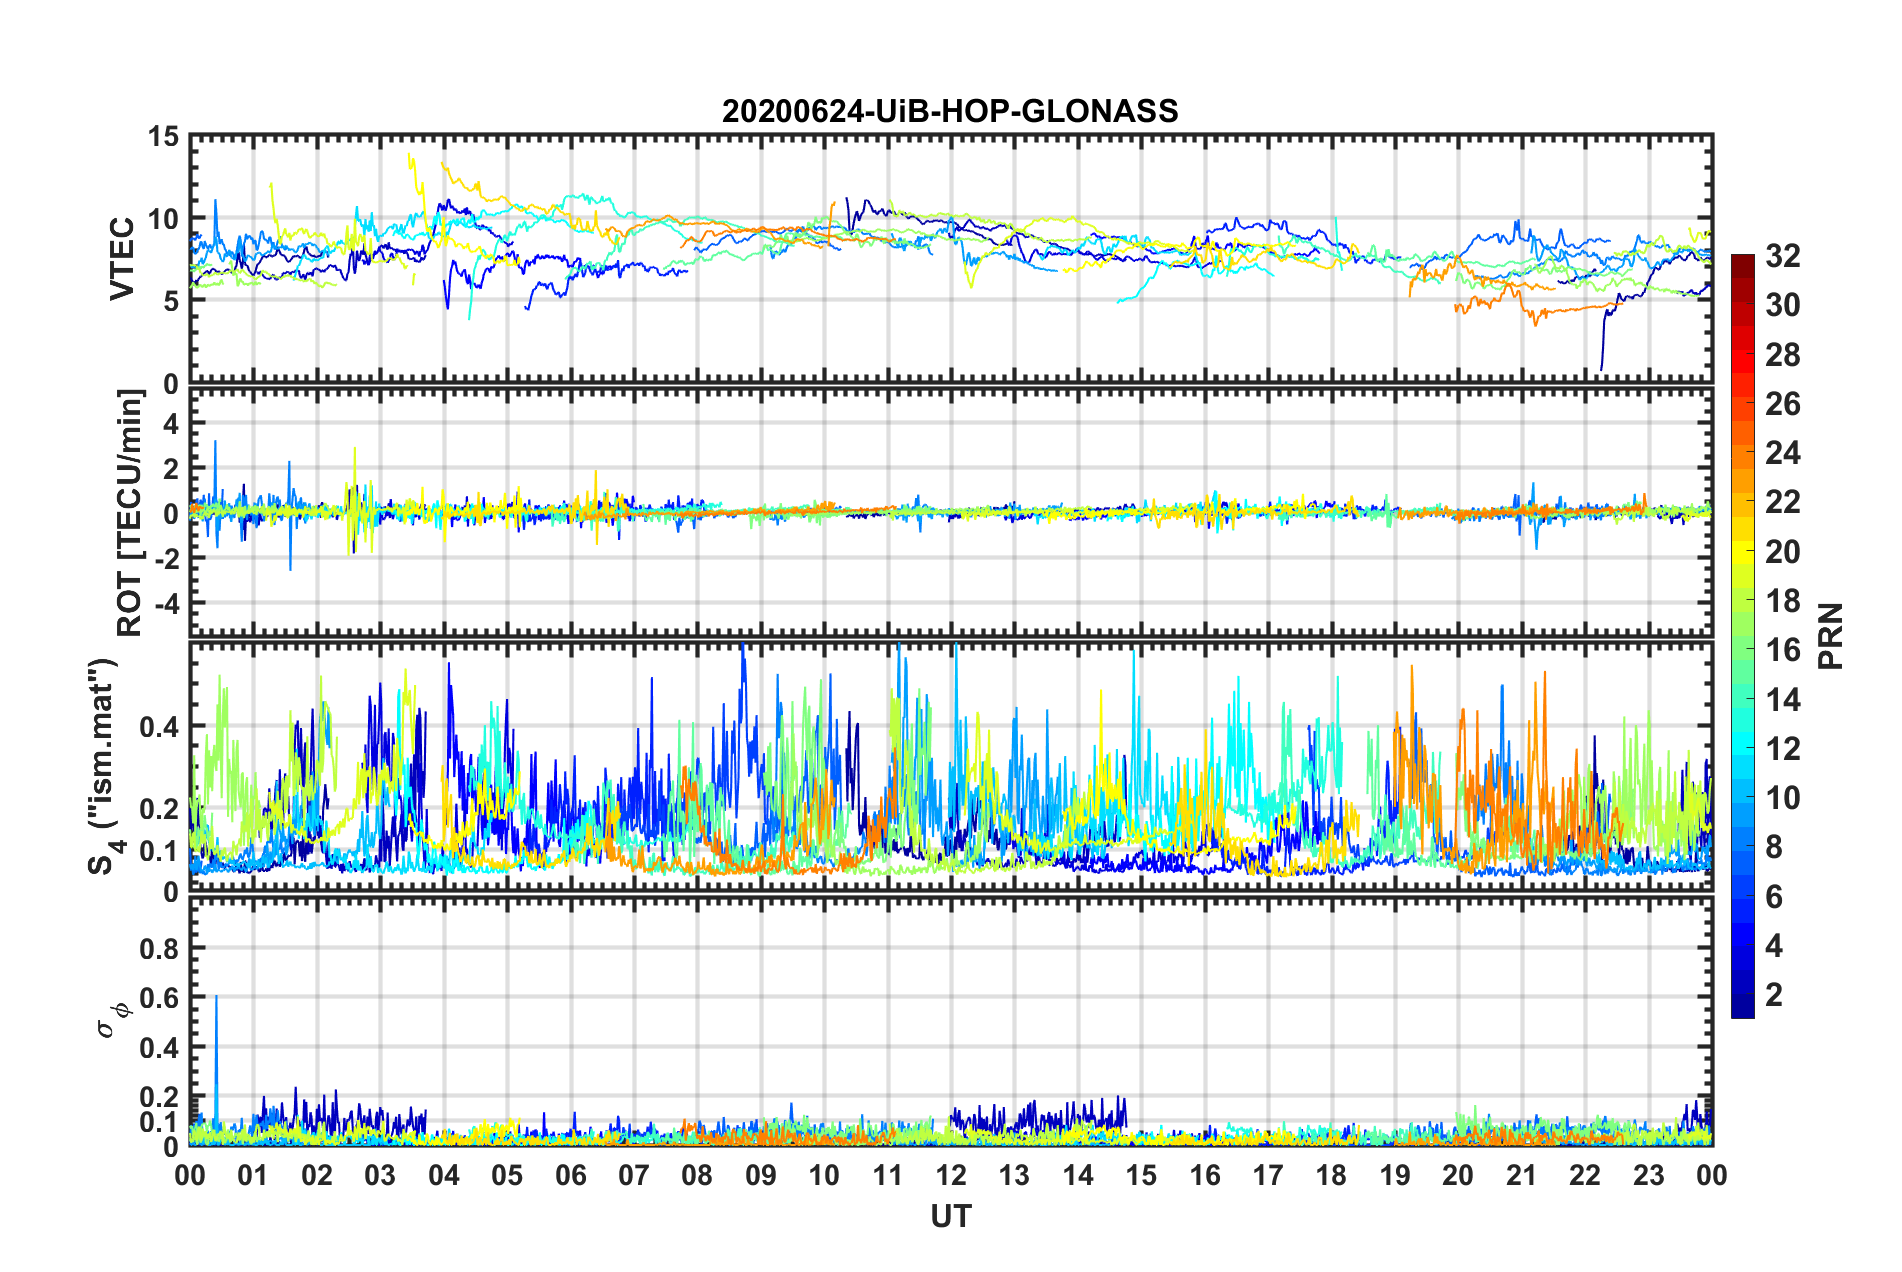This screenshot has height=1272, width=1902.
Task: Click the ROT axis tick -4
Action: pos(166,604)
